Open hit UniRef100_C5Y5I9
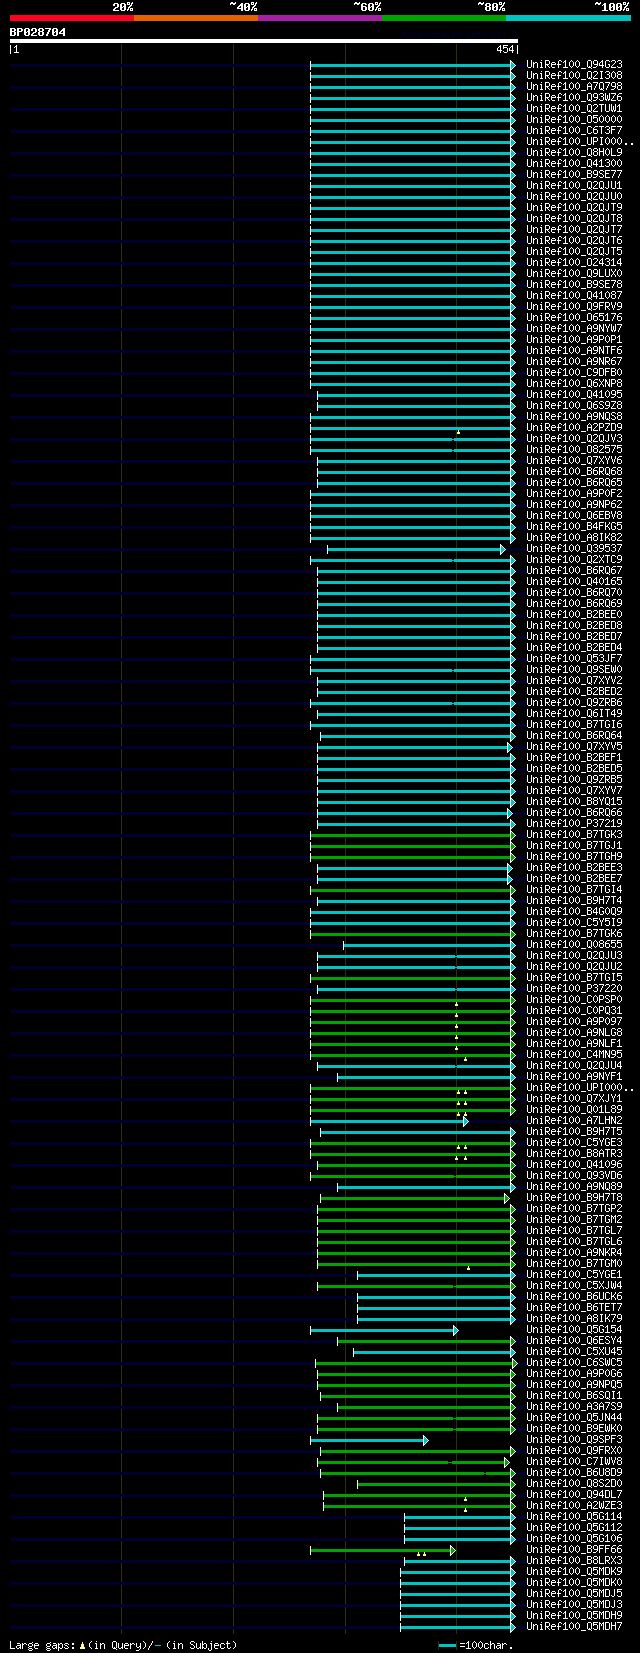 pyautogui.click(x=574, y=923)
